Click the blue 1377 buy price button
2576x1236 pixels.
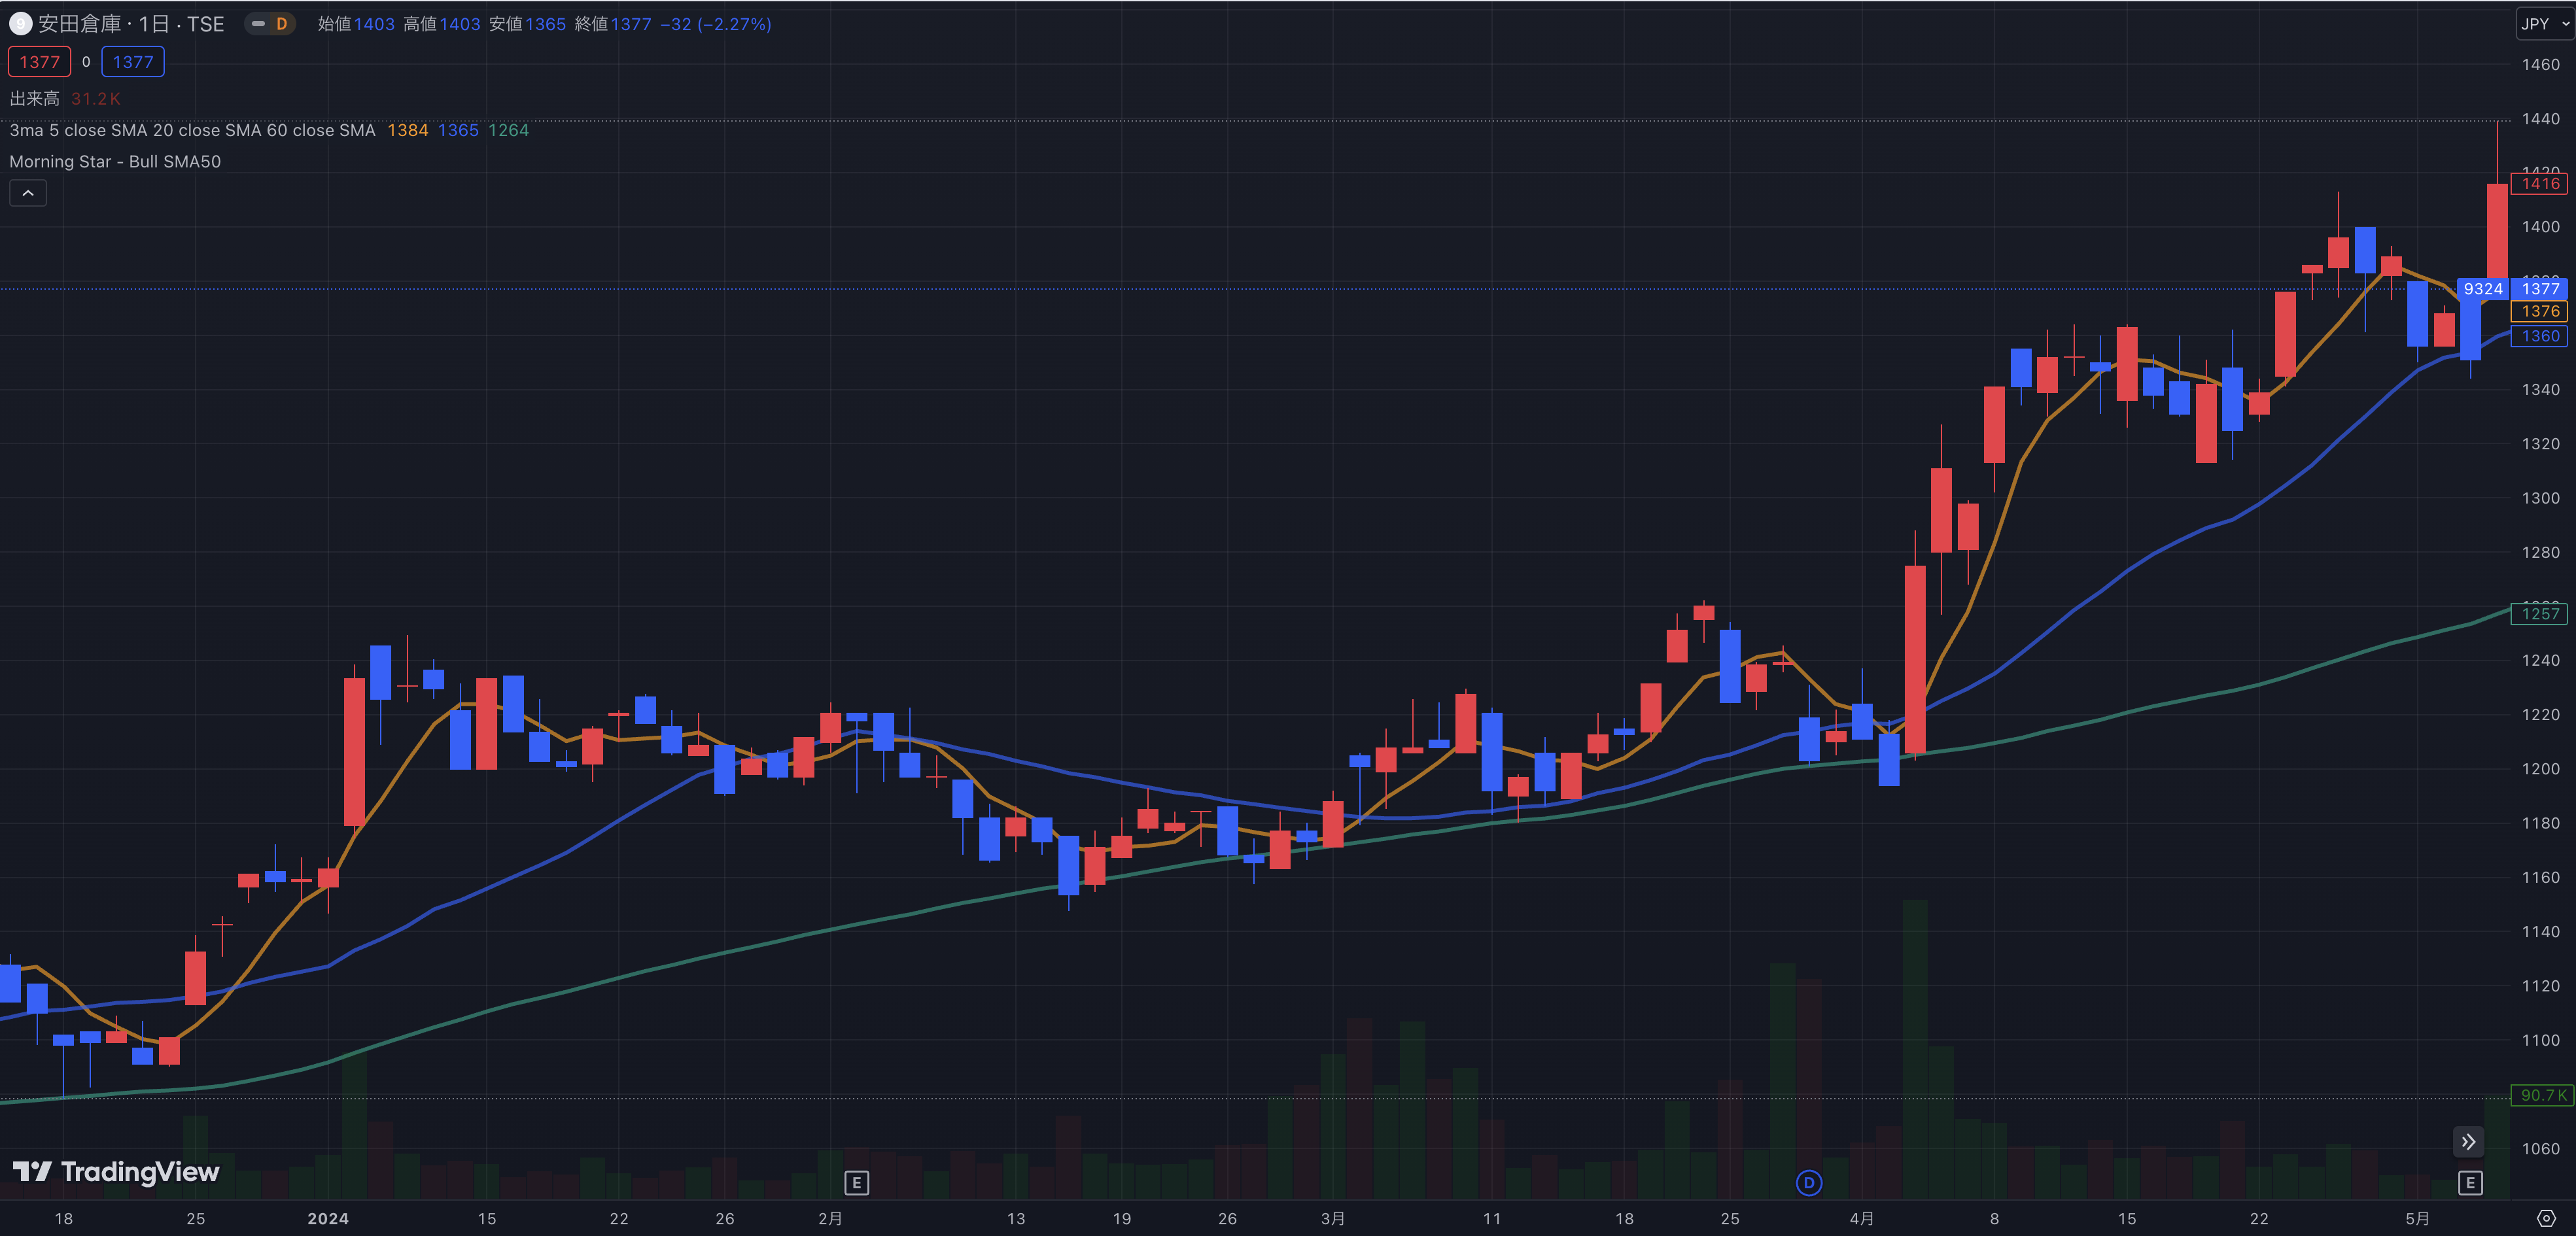(x=132, y=62)
